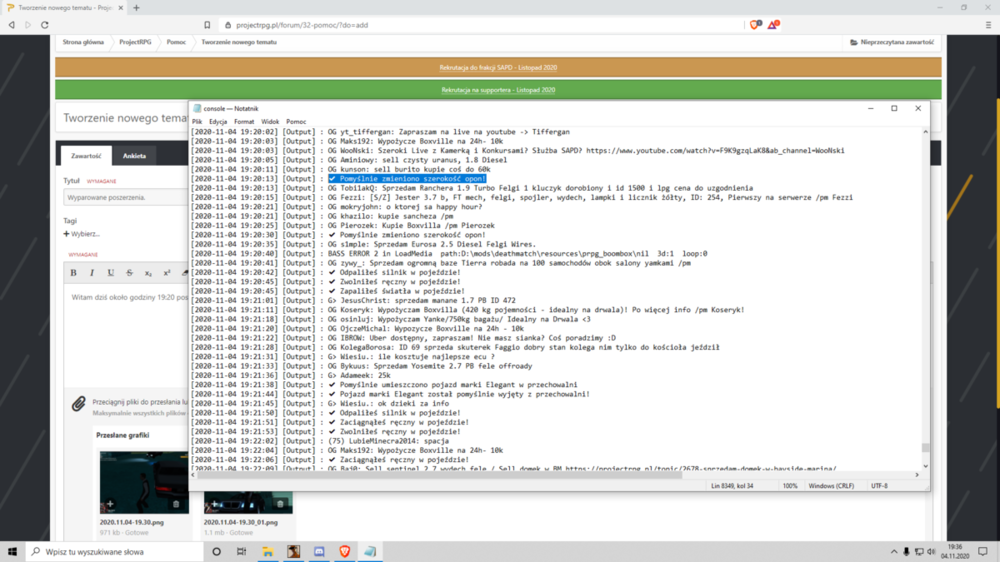Open the browser hamburger menu
Image resolution: width=1000 pixels, height=562 pixels.
pyautogui.click(x=989, y=25)
